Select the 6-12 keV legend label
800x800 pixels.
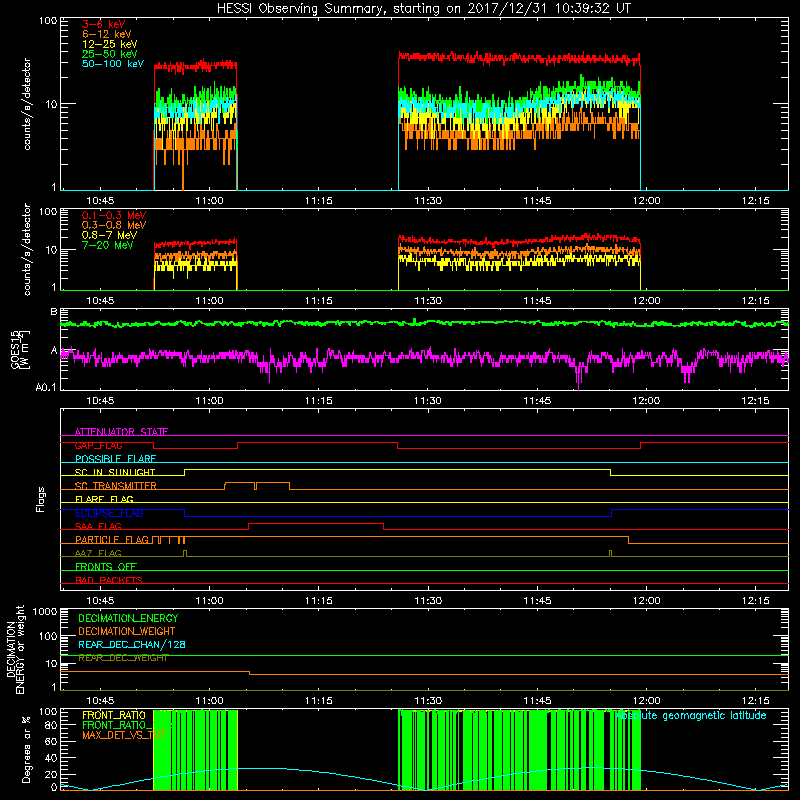(x=107, y=34)
